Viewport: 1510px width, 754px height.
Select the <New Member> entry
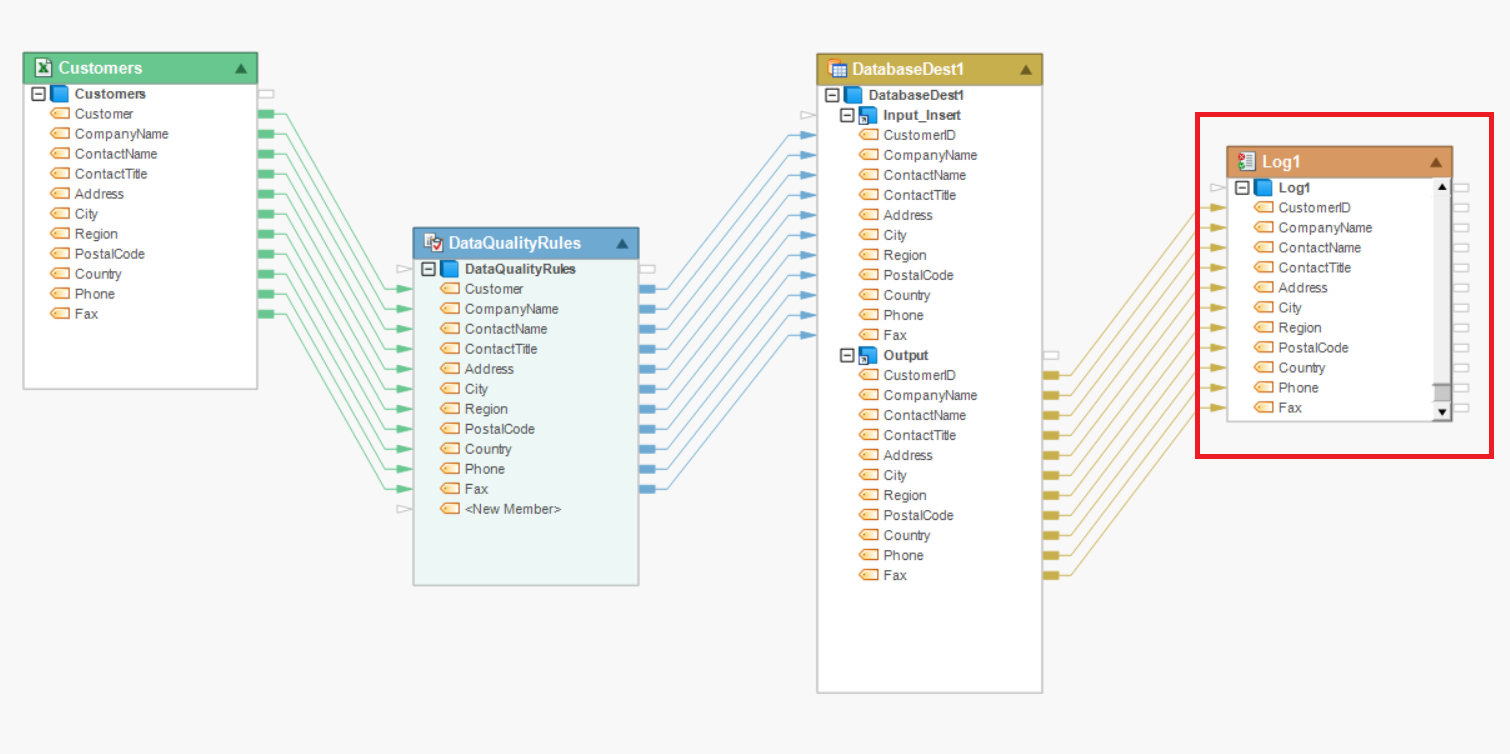click(512, 509)
